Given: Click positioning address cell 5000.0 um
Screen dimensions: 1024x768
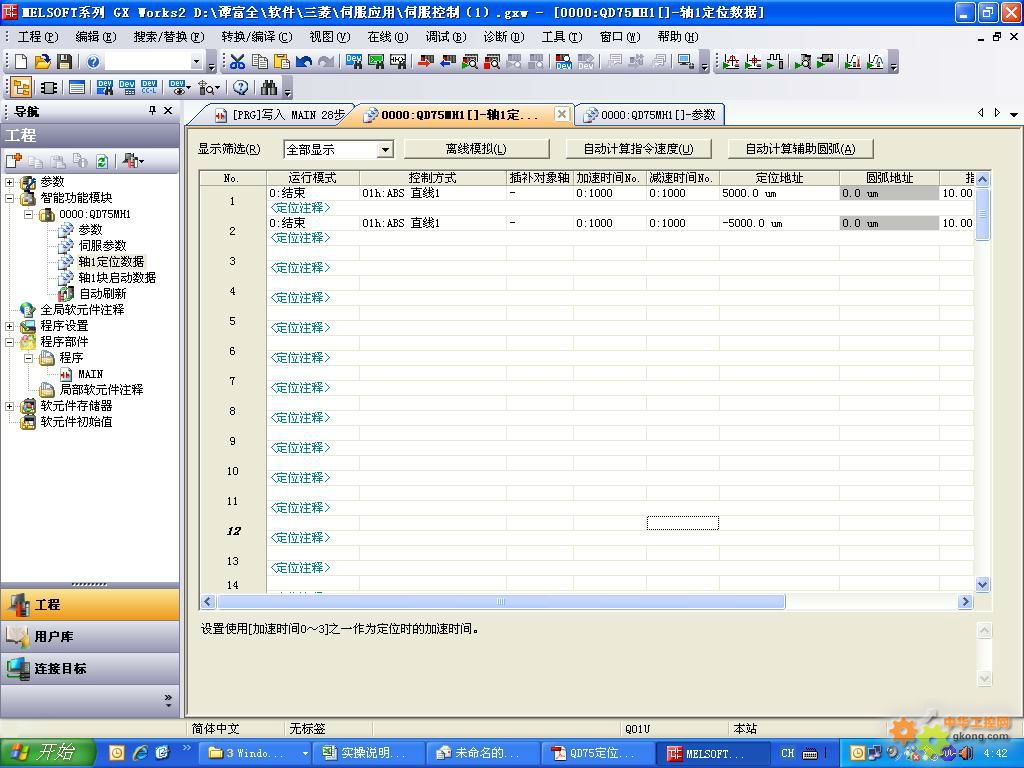Looking at the screenshot, I should 779,193.
